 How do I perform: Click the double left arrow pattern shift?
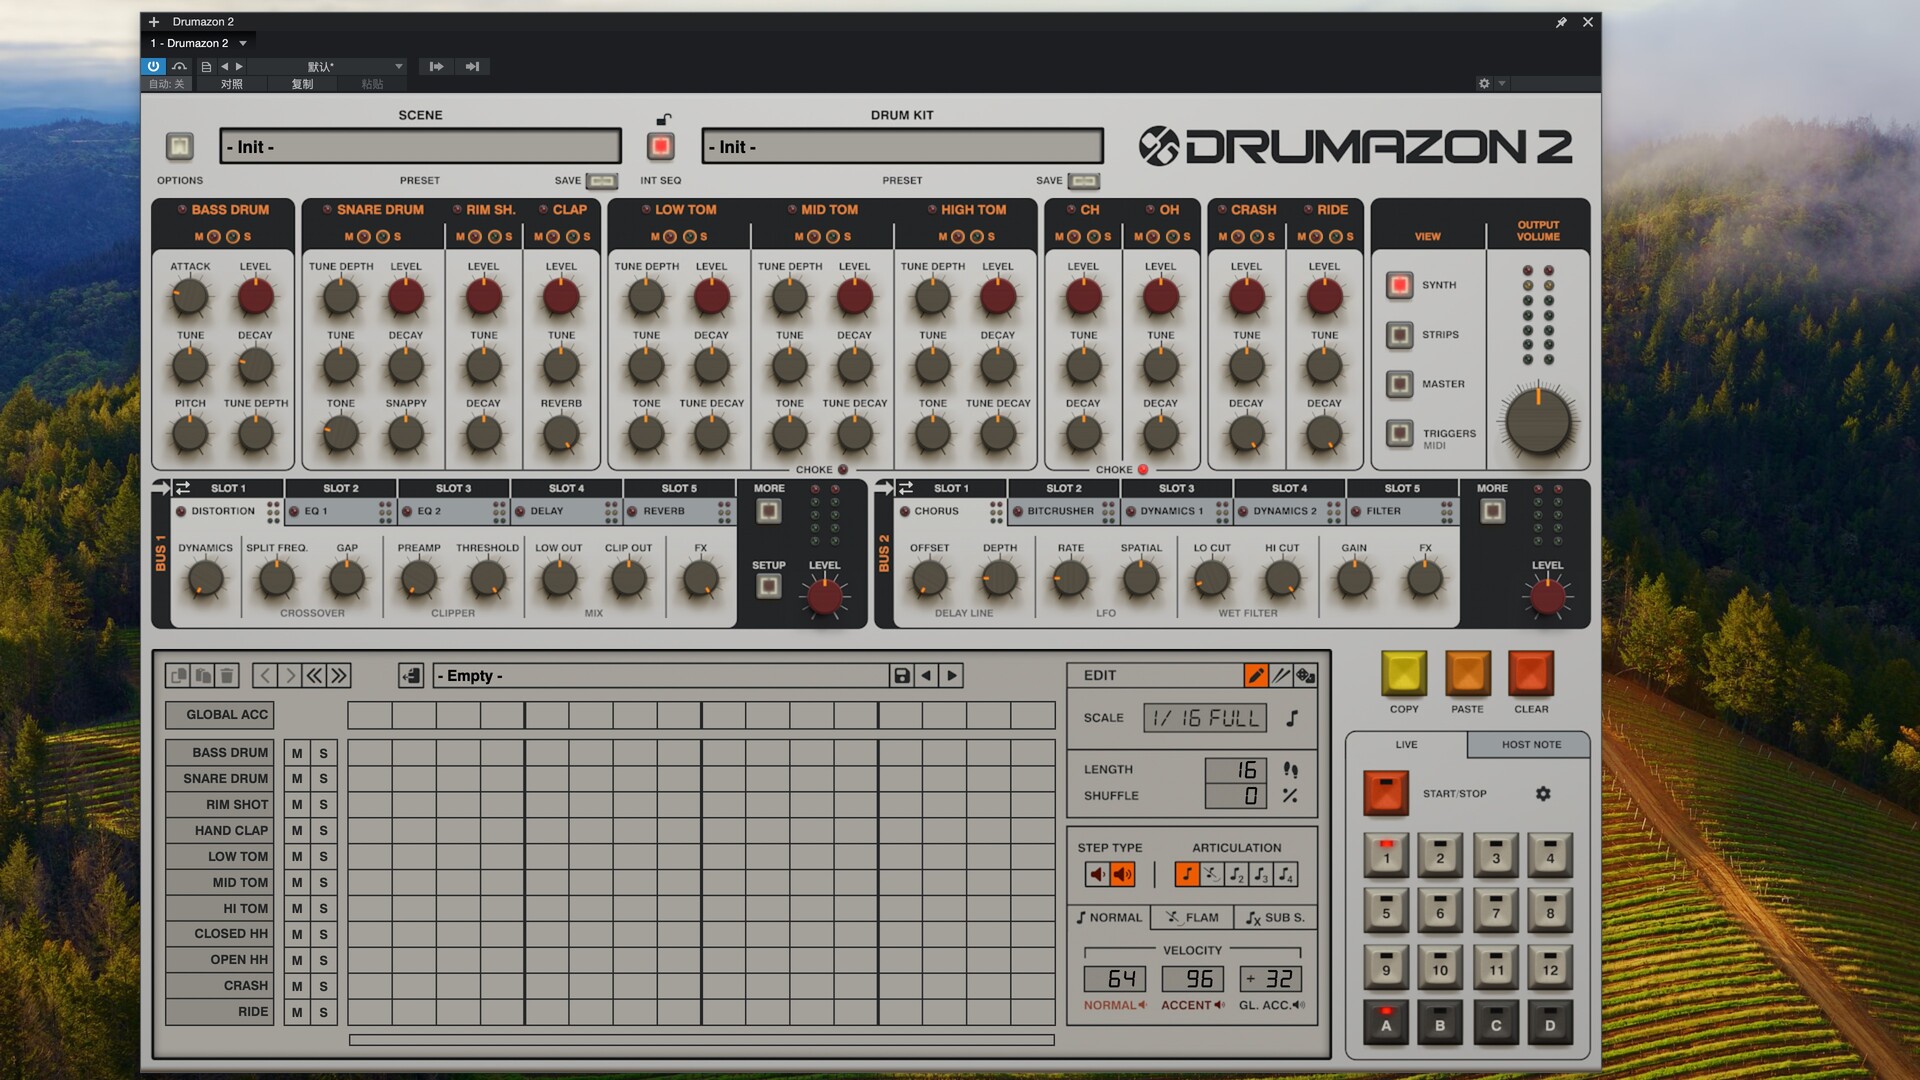[x=314, y=676]
